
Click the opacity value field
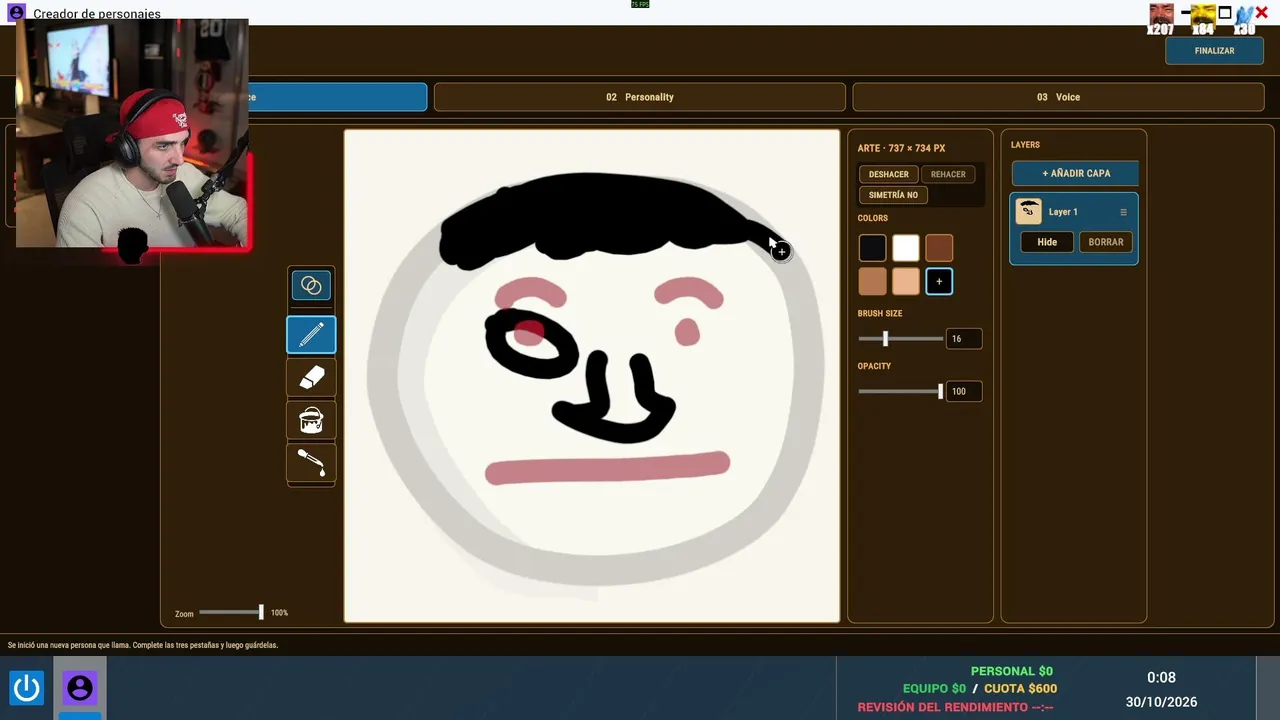[x=964, y=391]
